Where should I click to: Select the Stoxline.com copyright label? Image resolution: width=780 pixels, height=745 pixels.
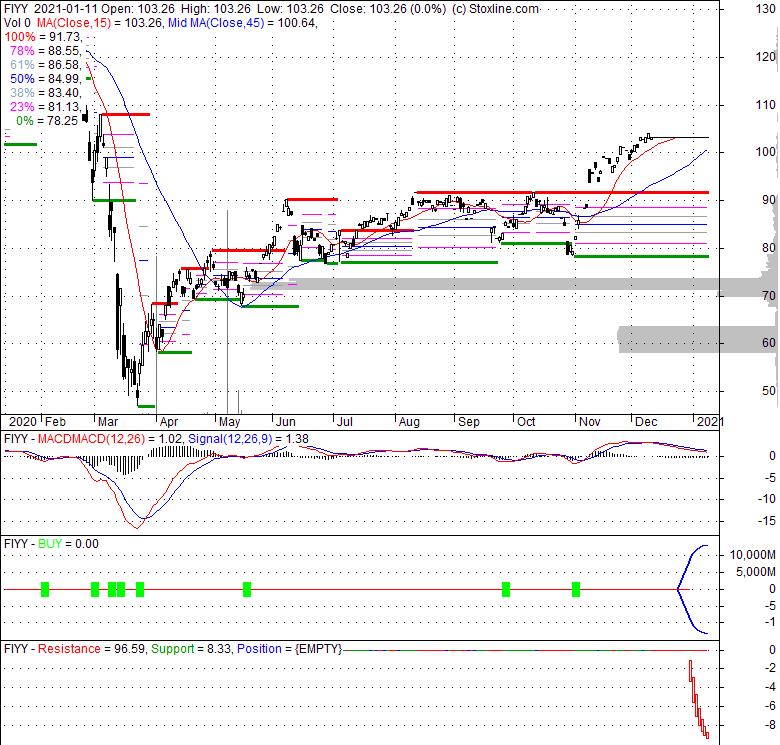coord(495,9)
